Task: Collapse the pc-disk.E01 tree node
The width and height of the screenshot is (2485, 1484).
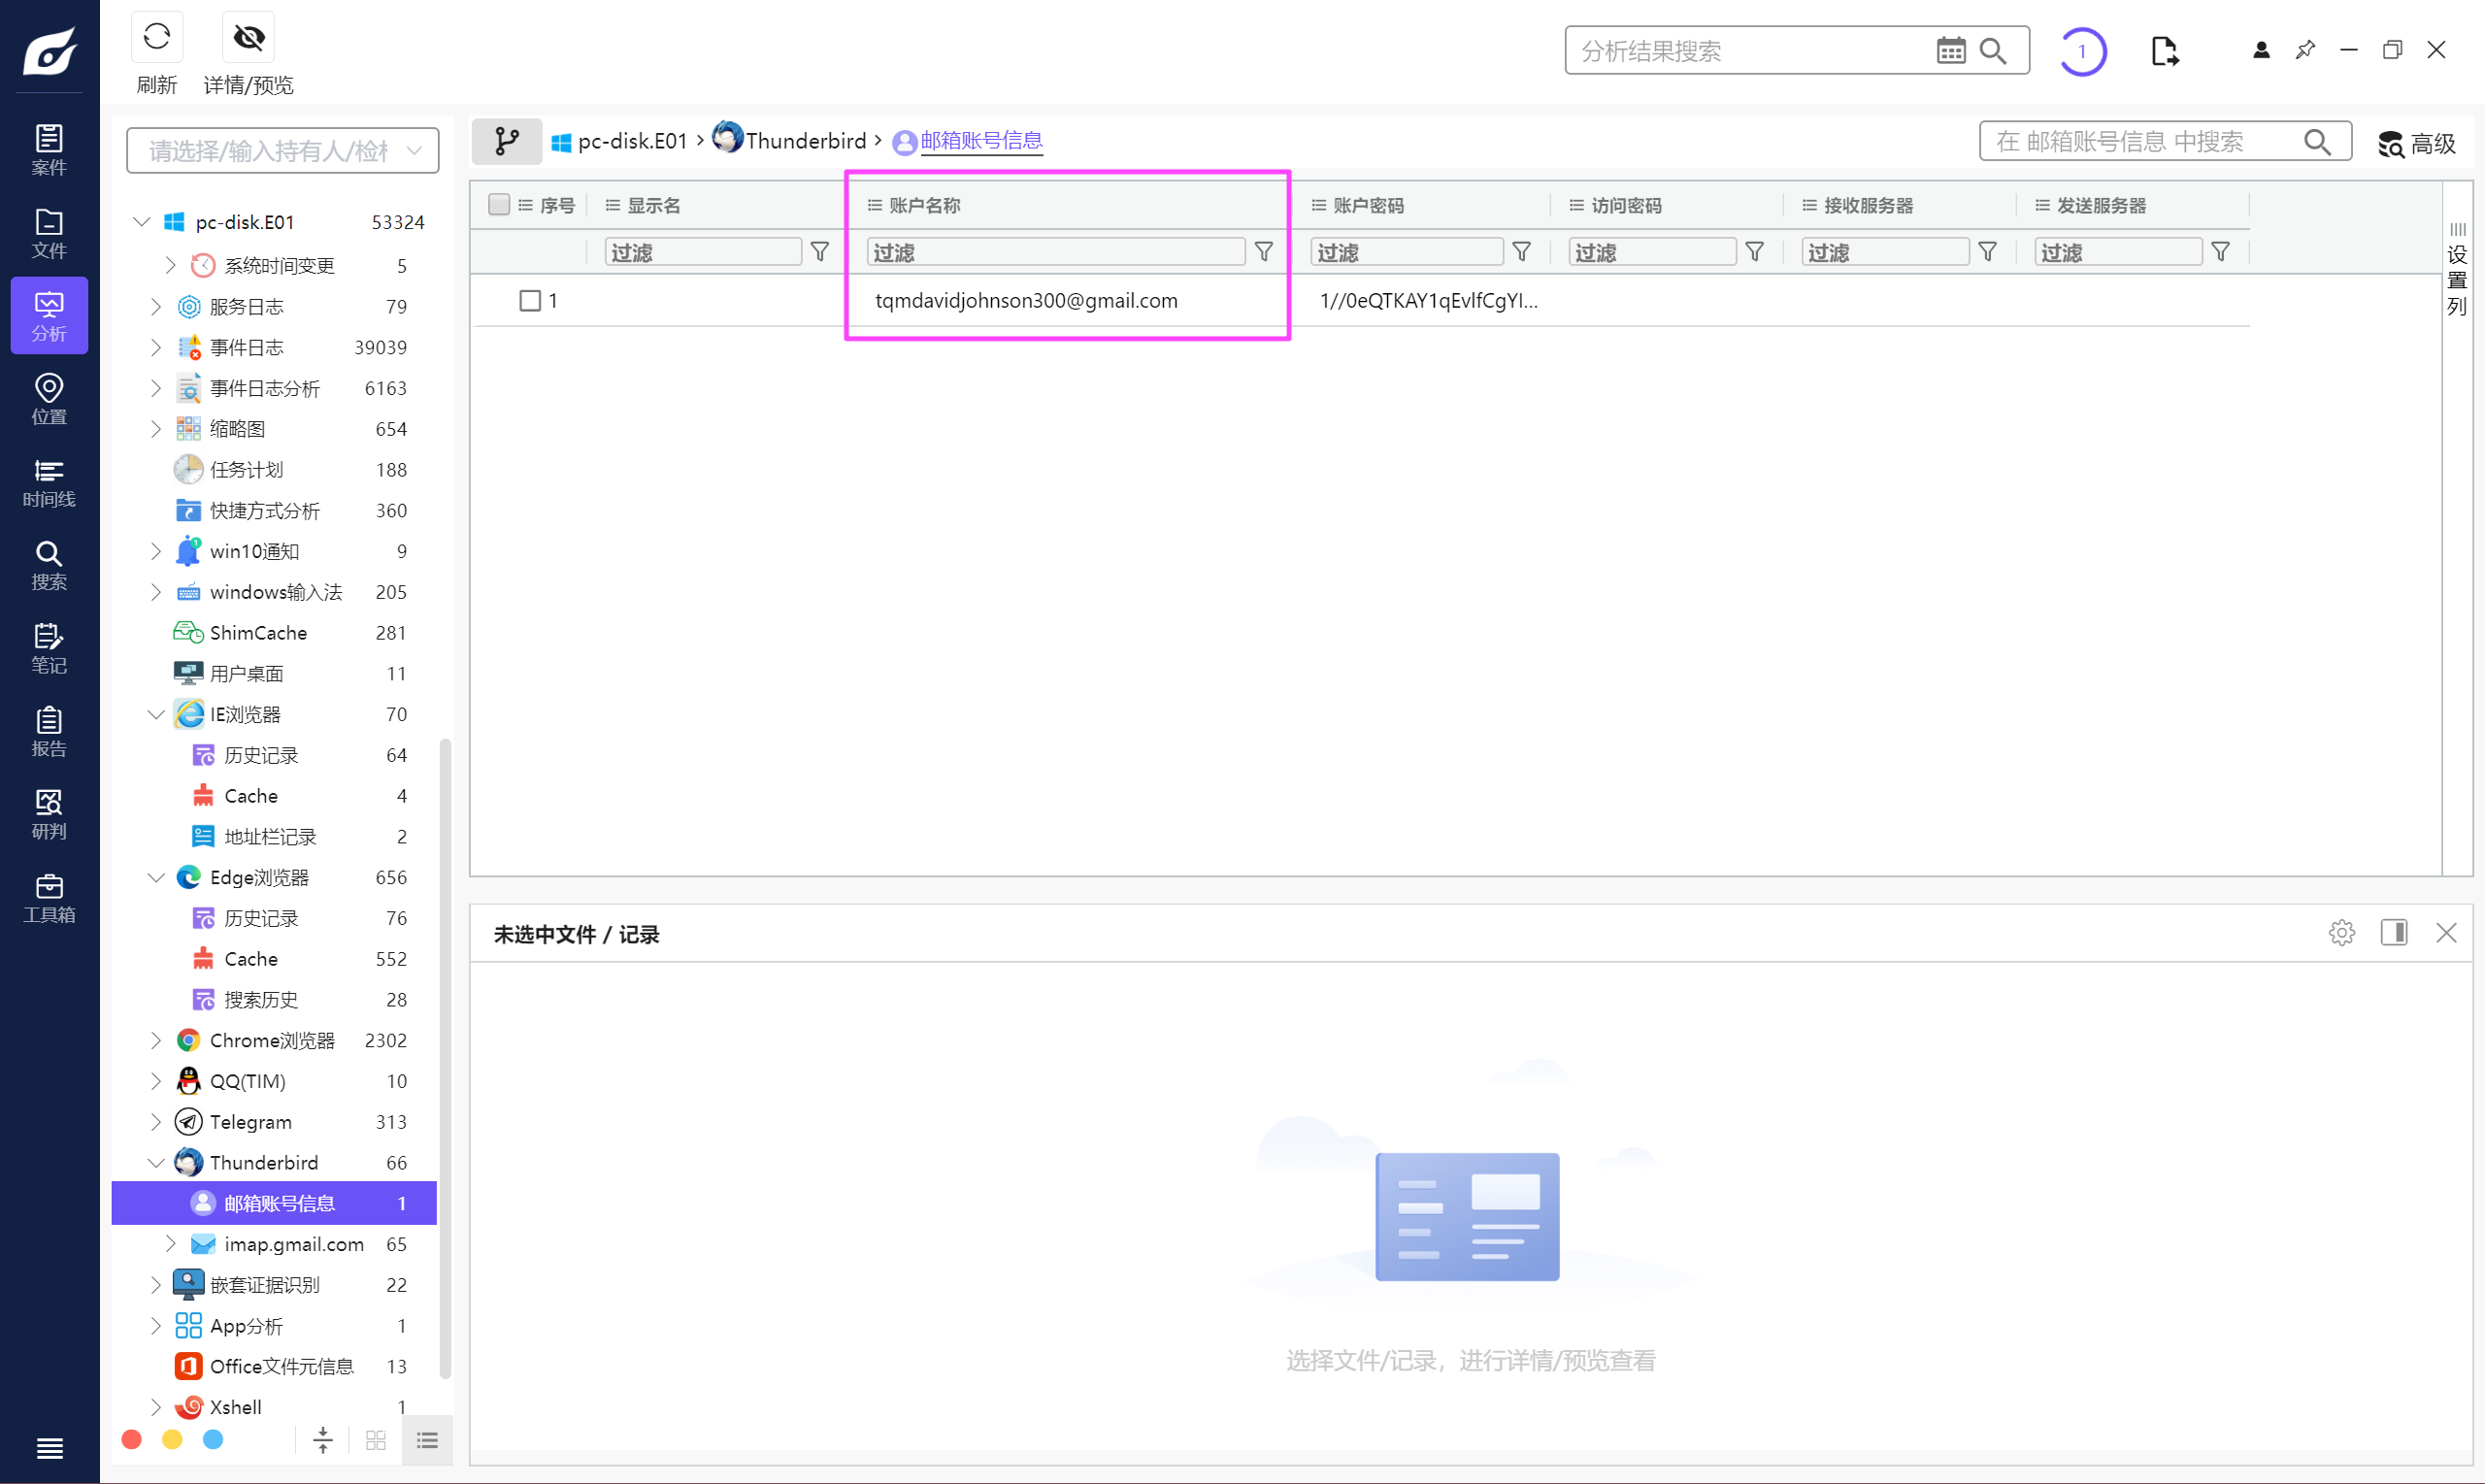Action: (142, 222)
